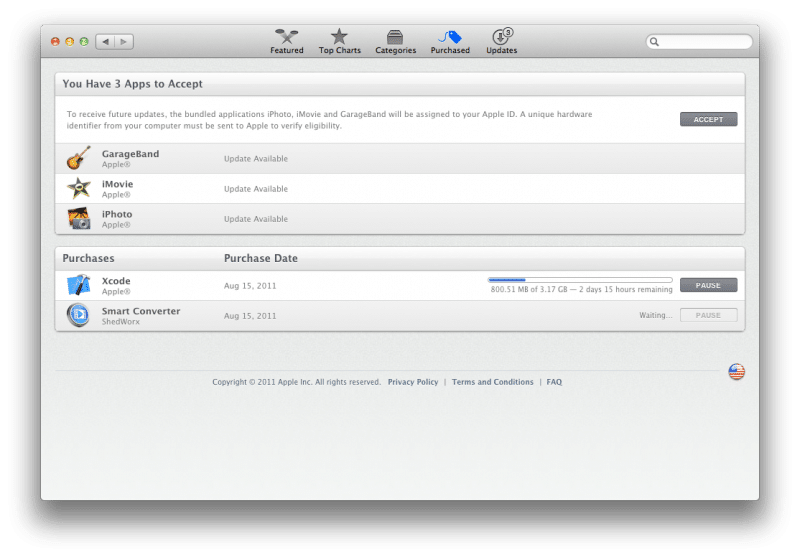Select the GarageBand app name

pyautogui.click(x=130, y=154)
